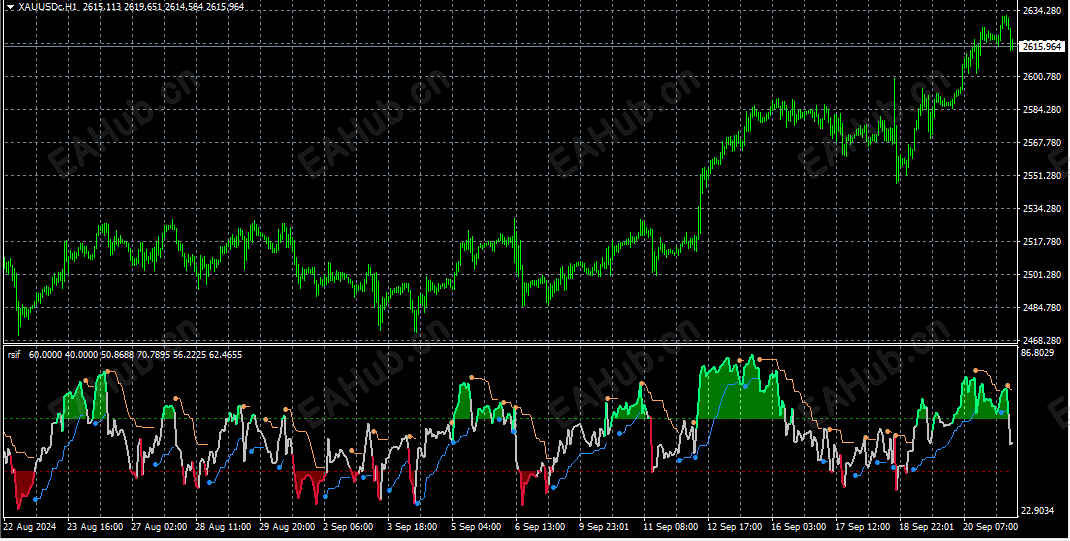Click the 56.2225 rsif value
The width and height of the screenshot is (1070, 541).
pyautogui.click(x=190, y=355)
